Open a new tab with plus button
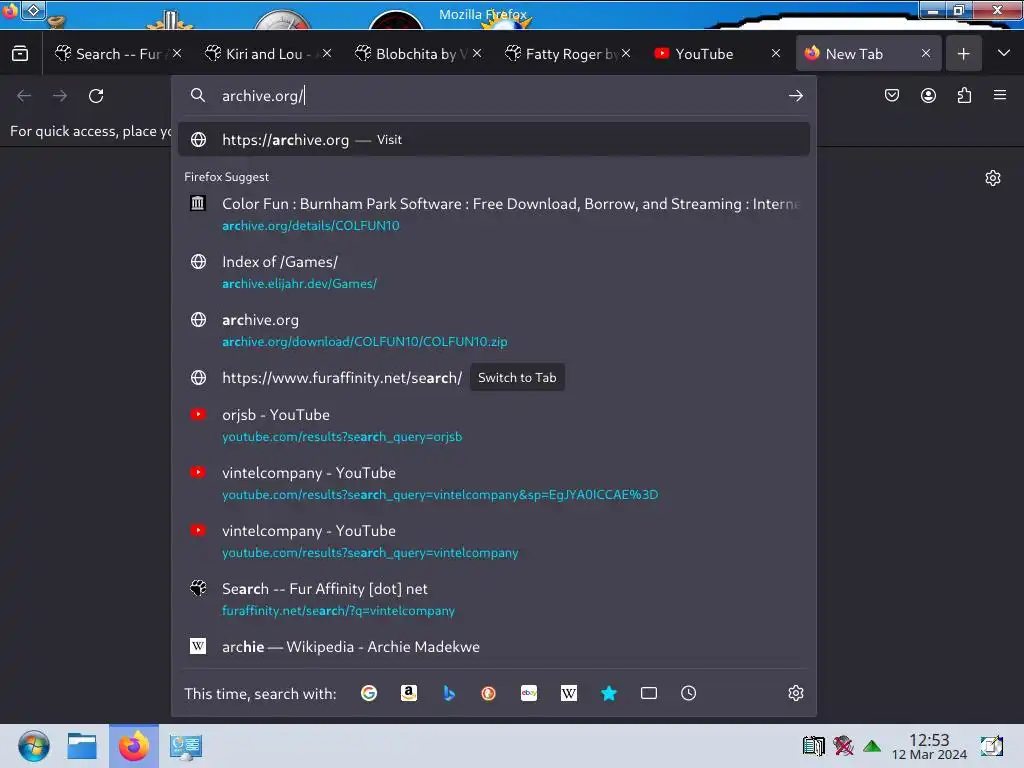Viewport: 1024px width, 768px height. point(963,54)
